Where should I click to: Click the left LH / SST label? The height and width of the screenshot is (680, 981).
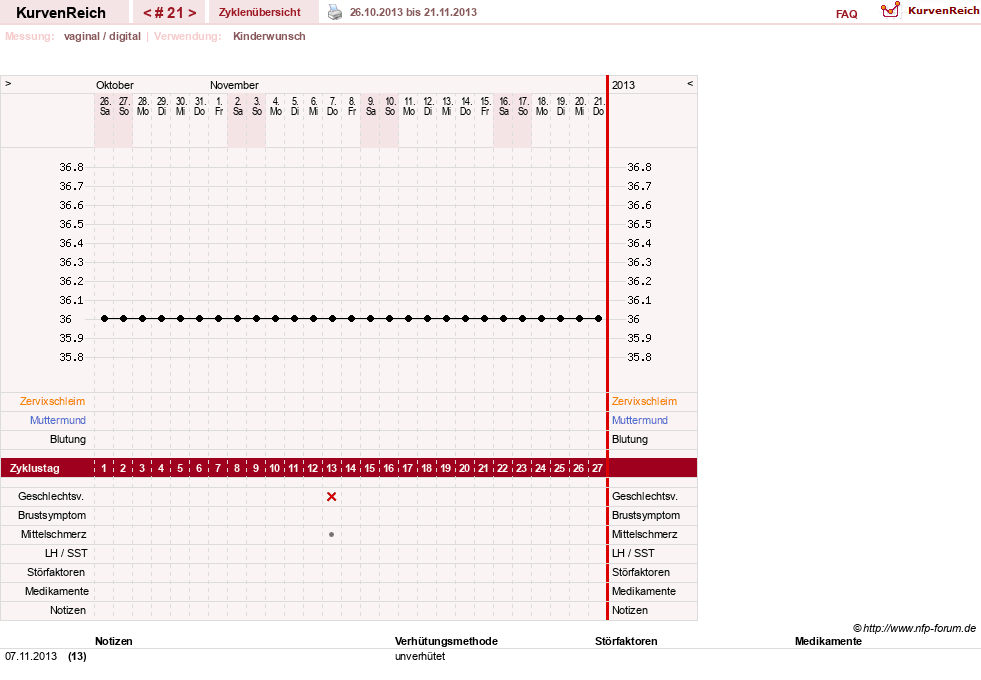coord(66,553)
